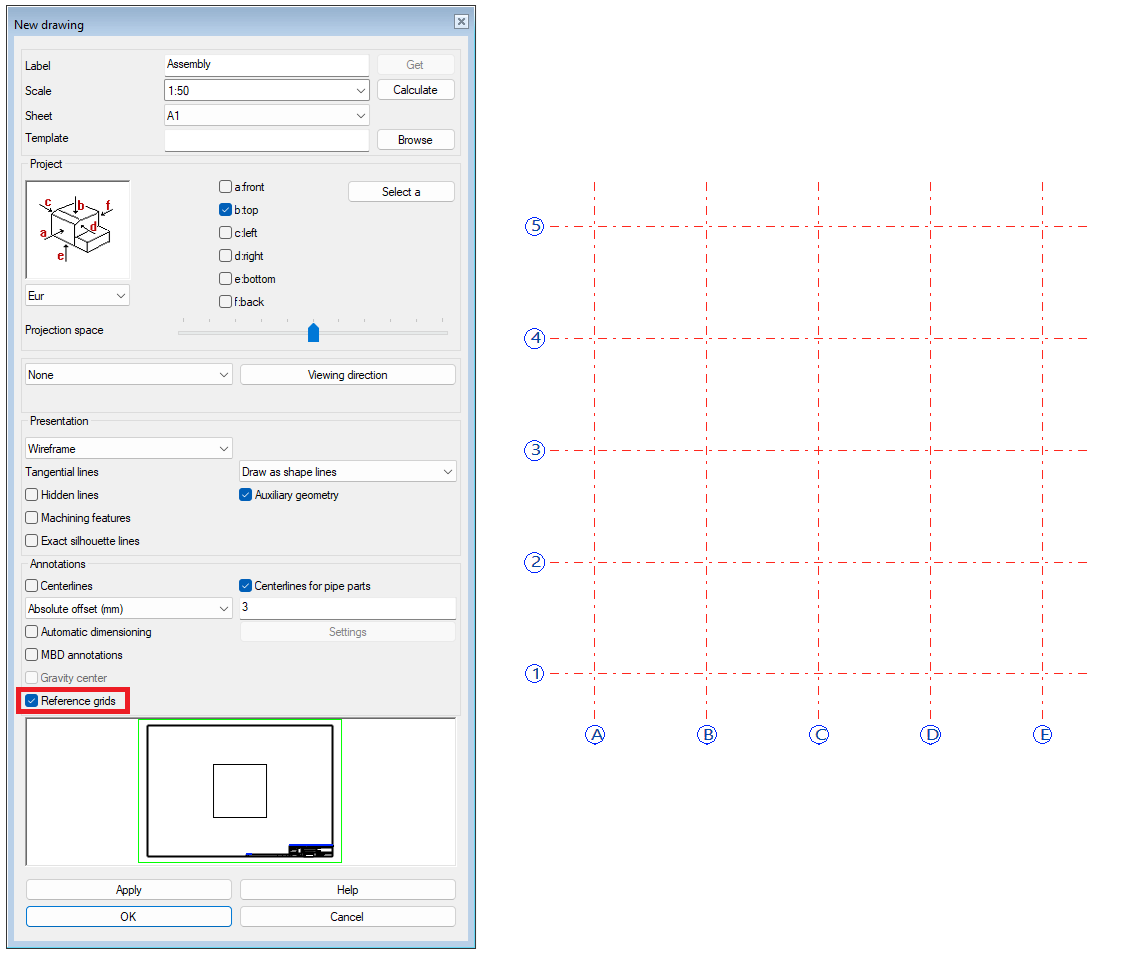Uncheck Auxiliary geometry option

[246, 495]
